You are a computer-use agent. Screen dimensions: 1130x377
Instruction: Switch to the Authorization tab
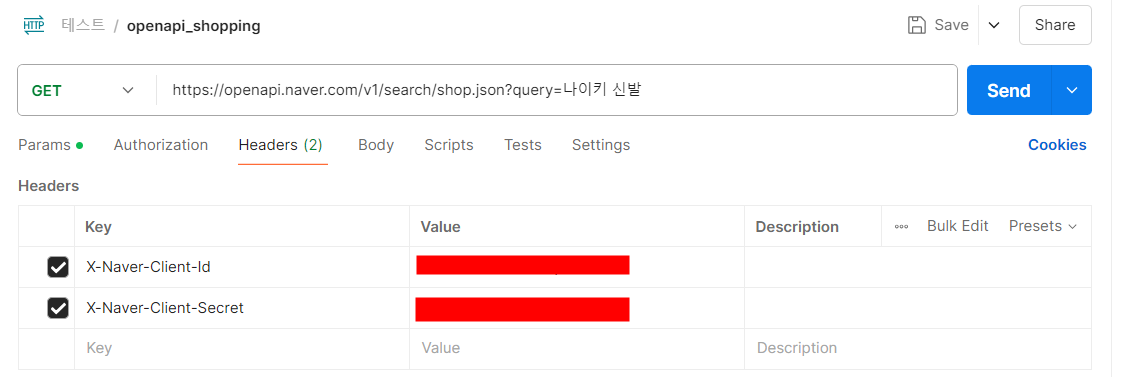coord(161,145)
